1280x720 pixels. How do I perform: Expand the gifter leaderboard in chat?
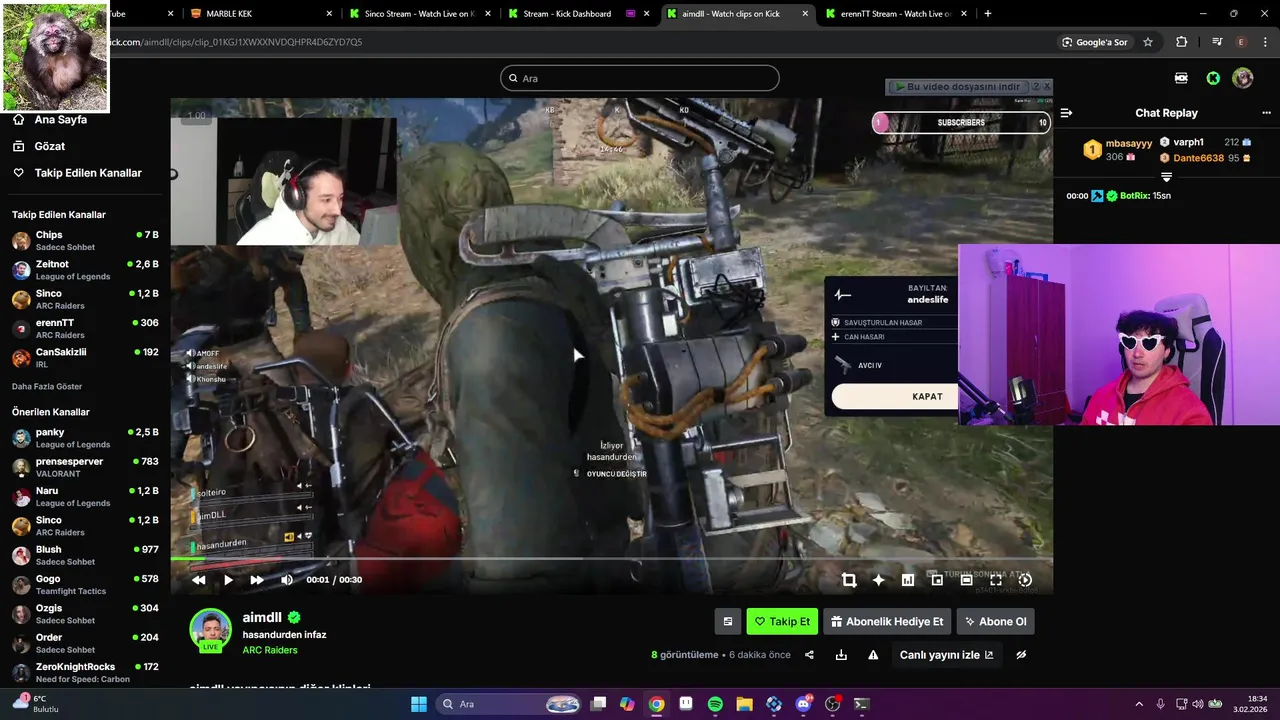tap(1166, 177)
